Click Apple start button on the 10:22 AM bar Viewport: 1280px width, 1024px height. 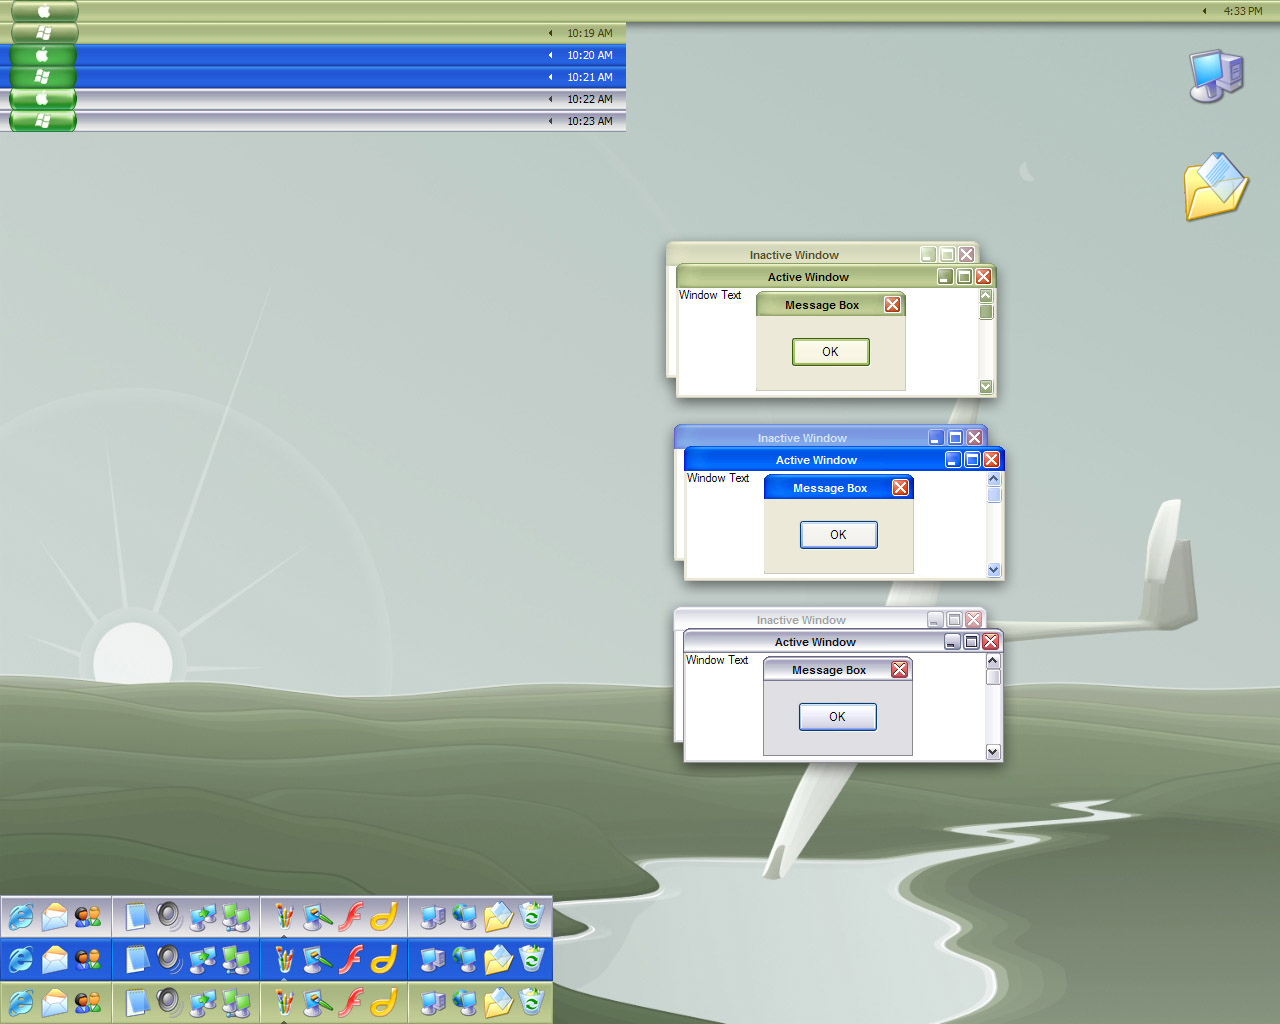pos(44,99)
